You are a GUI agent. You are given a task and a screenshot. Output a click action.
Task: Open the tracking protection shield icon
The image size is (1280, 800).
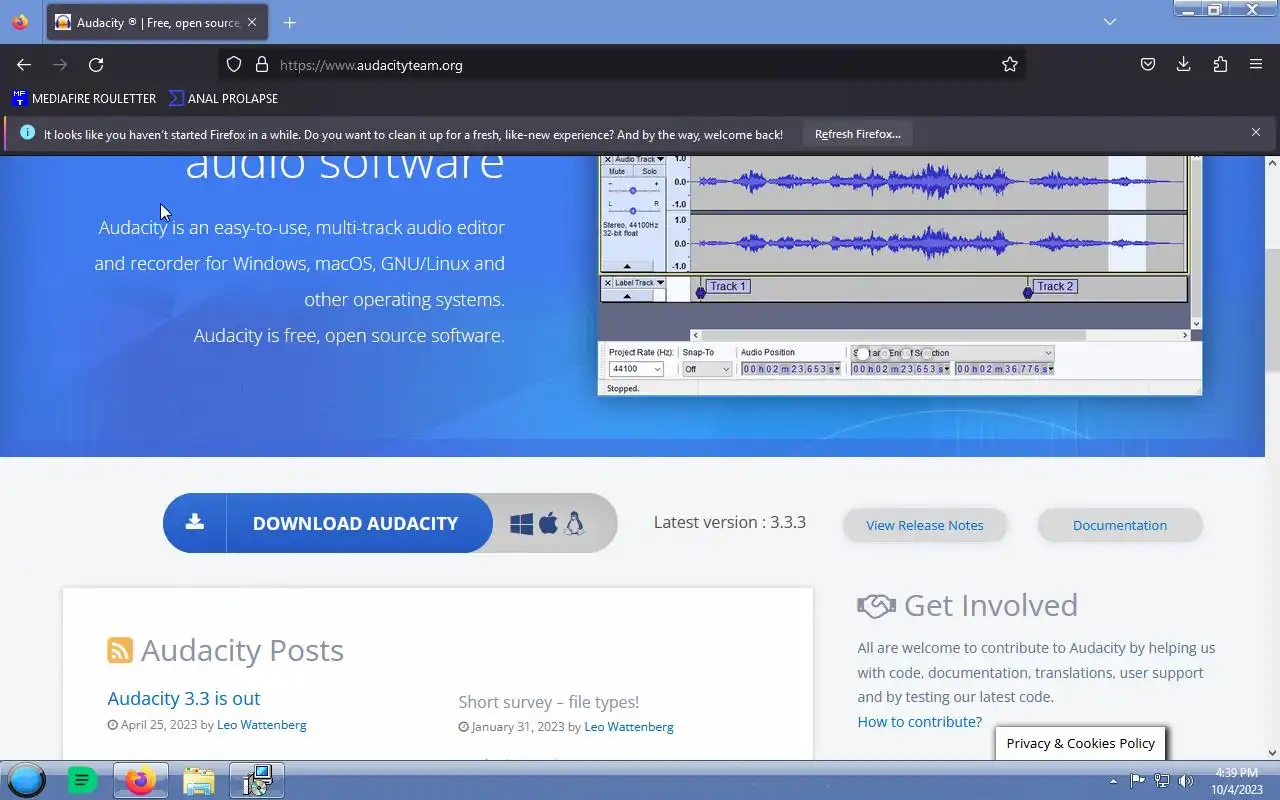point(234,65)
